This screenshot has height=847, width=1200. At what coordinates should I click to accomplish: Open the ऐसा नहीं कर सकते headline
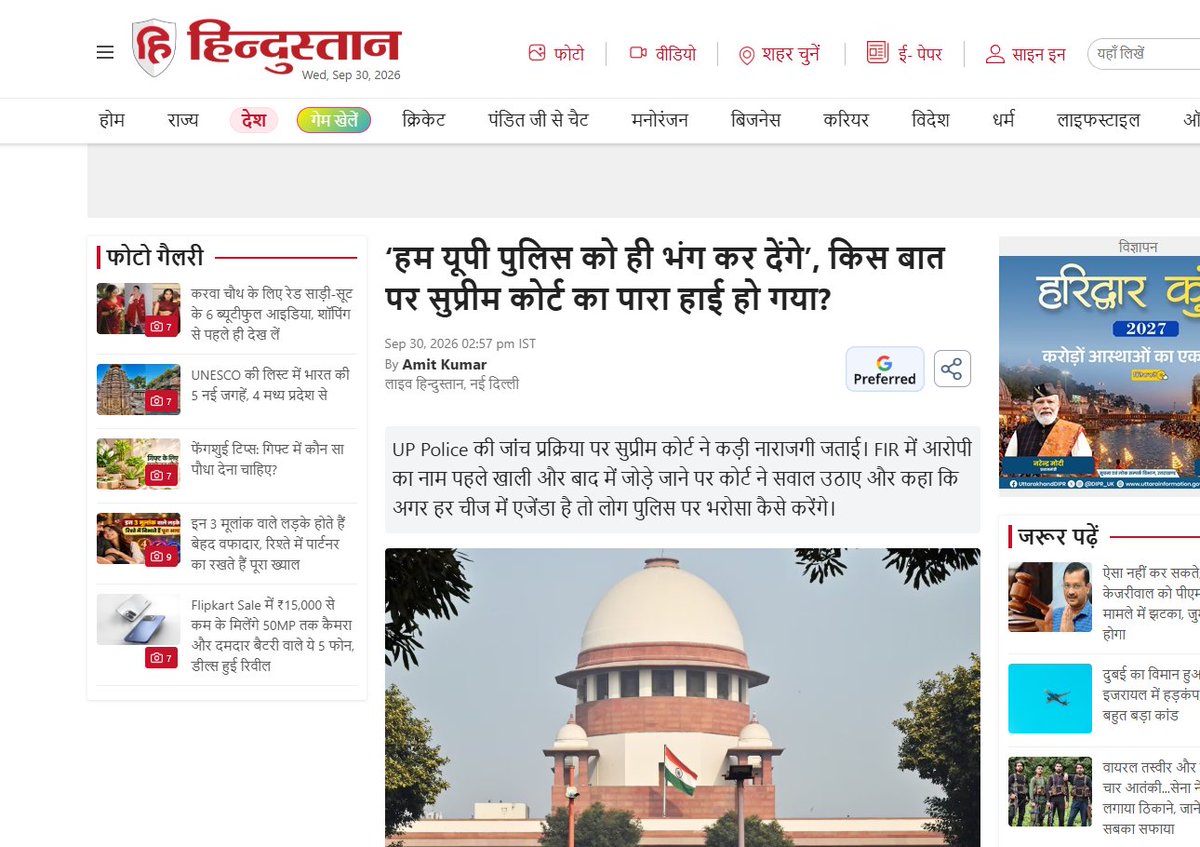[x=1151, y=603]
